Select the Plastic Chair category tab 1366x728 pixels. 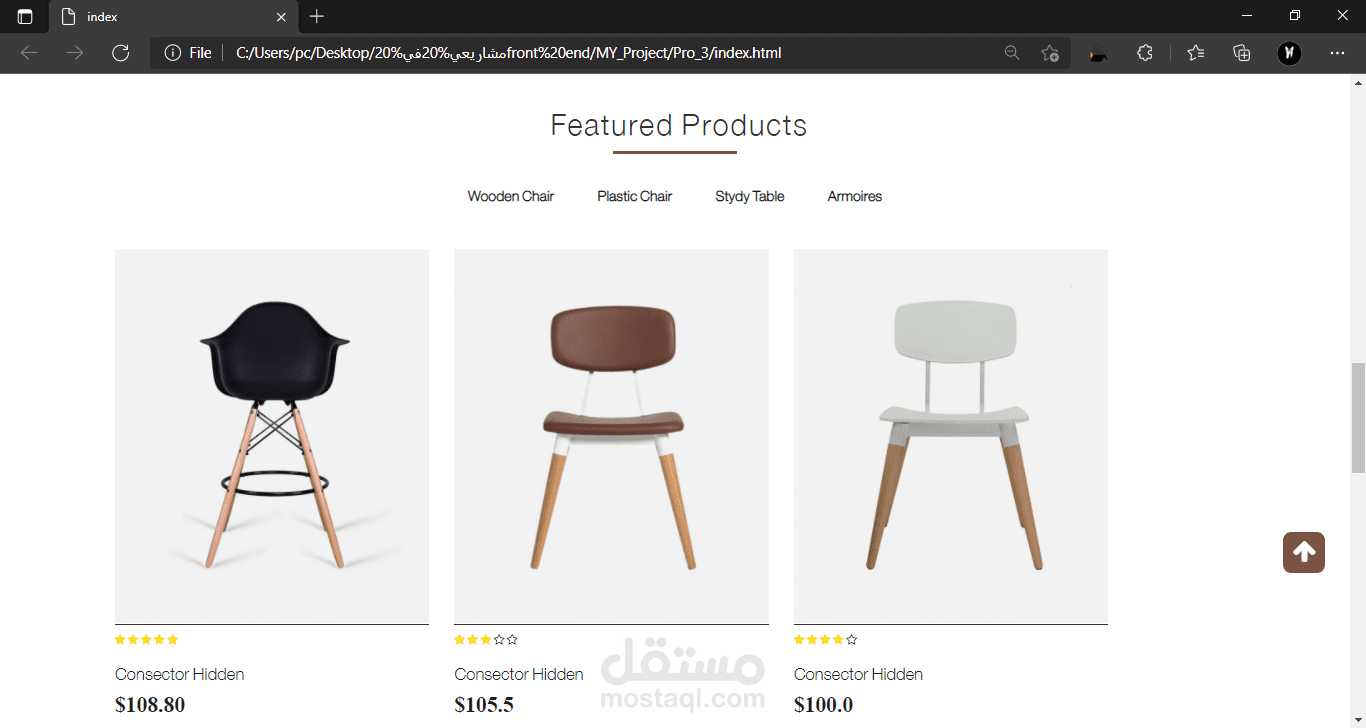634,196
